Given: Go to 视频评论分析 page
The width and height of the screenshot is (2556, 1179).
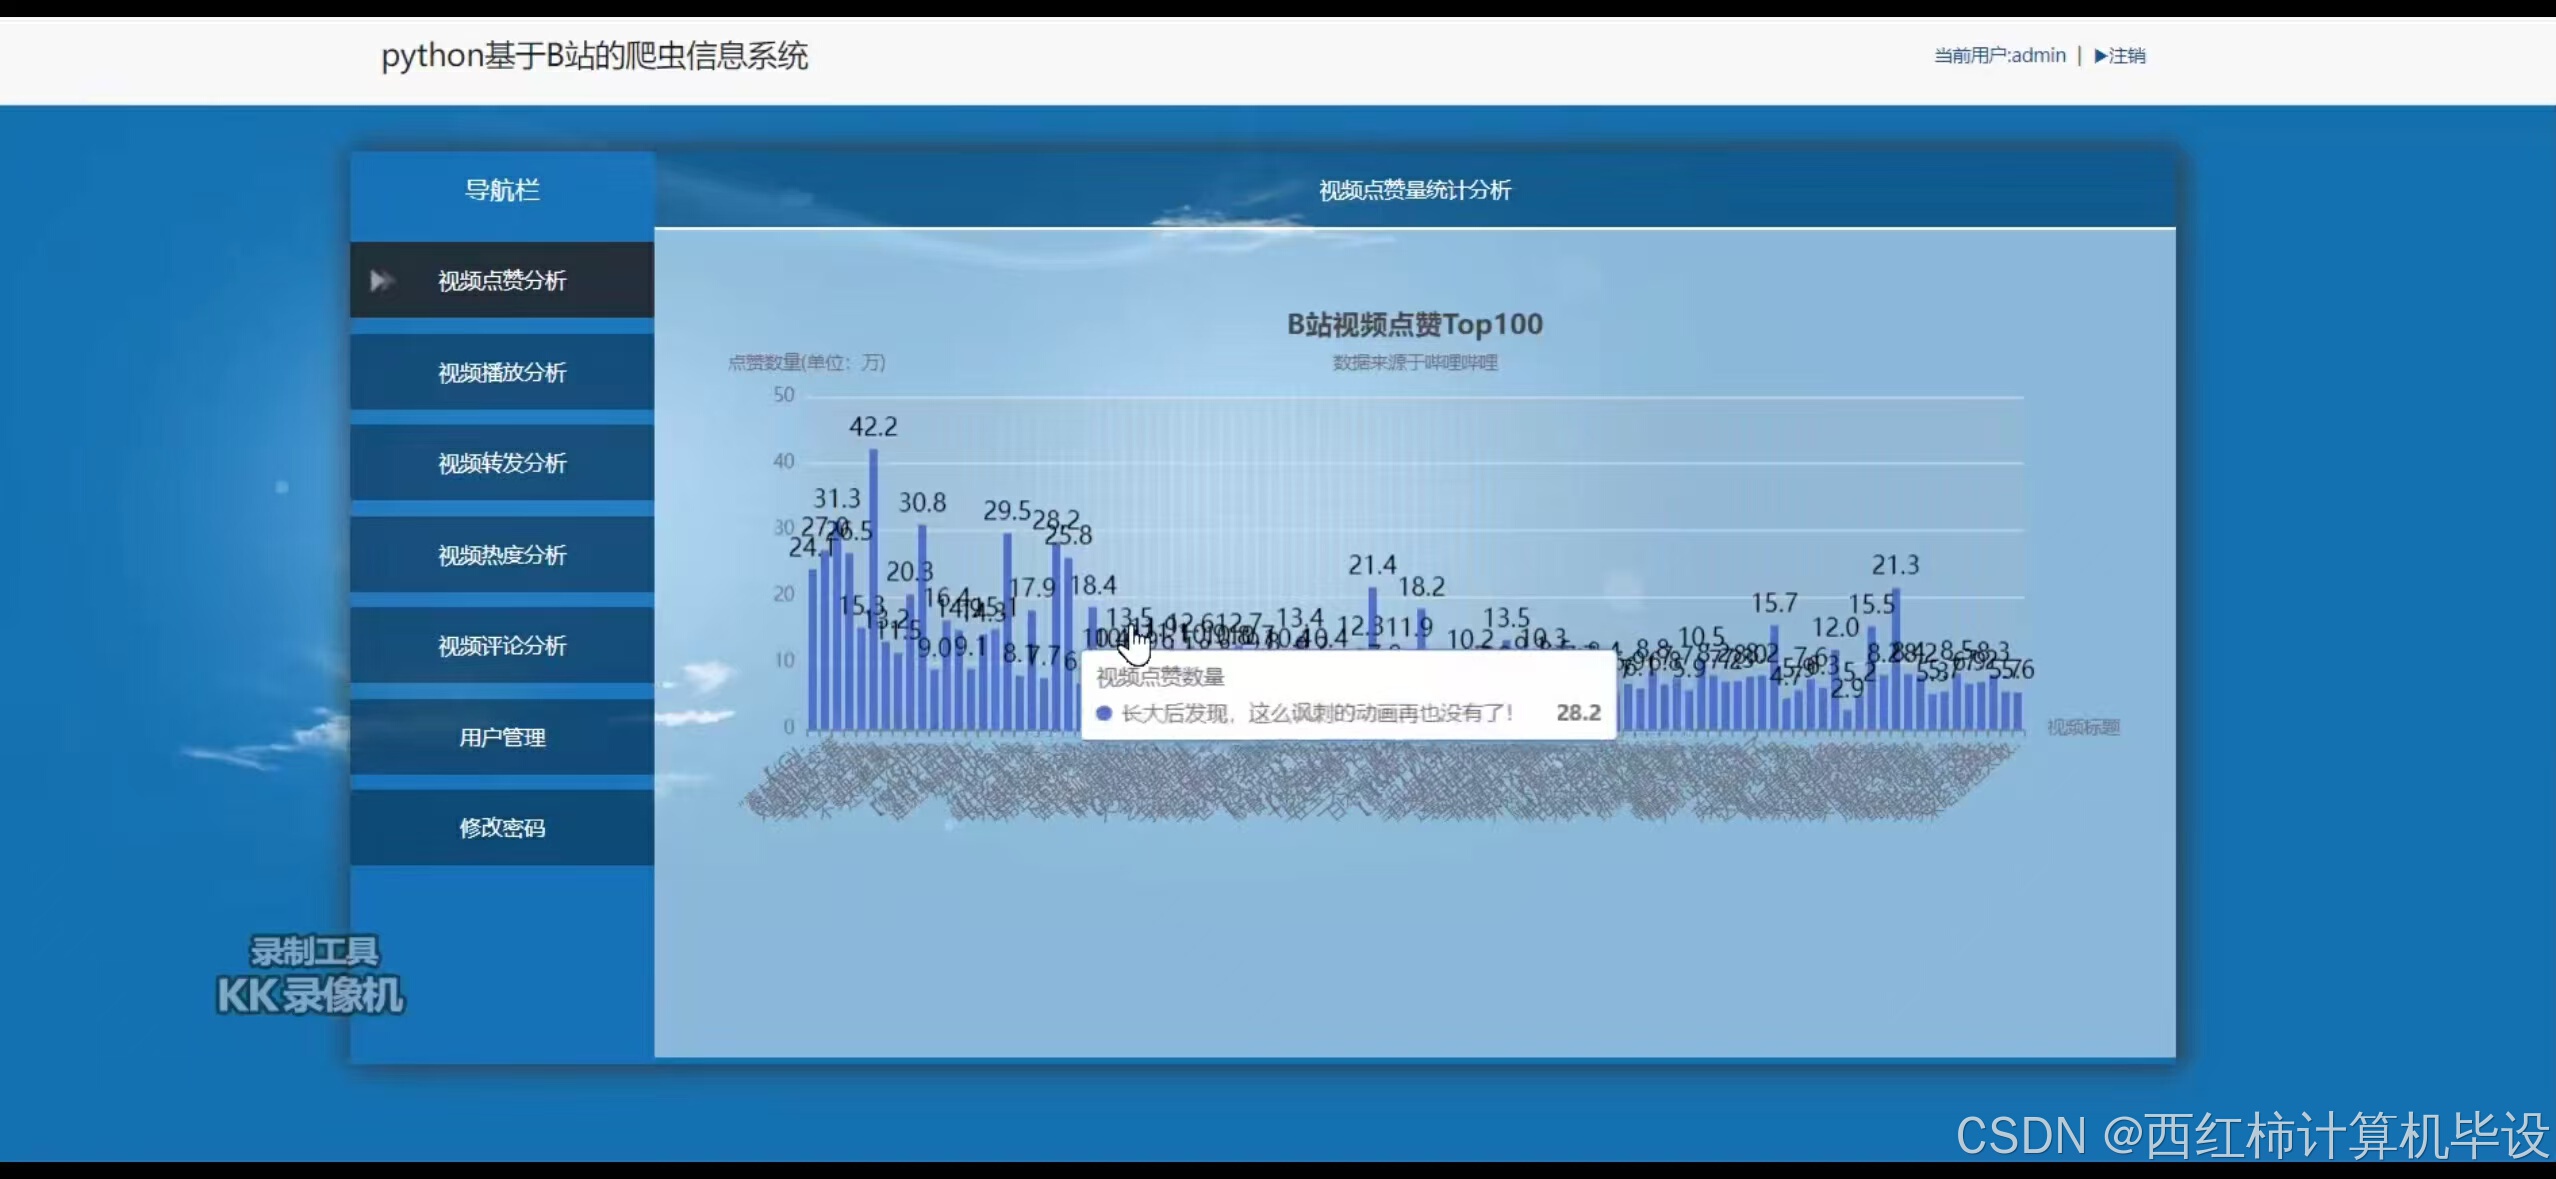Looking at the screenshot, I should (502, 646).
